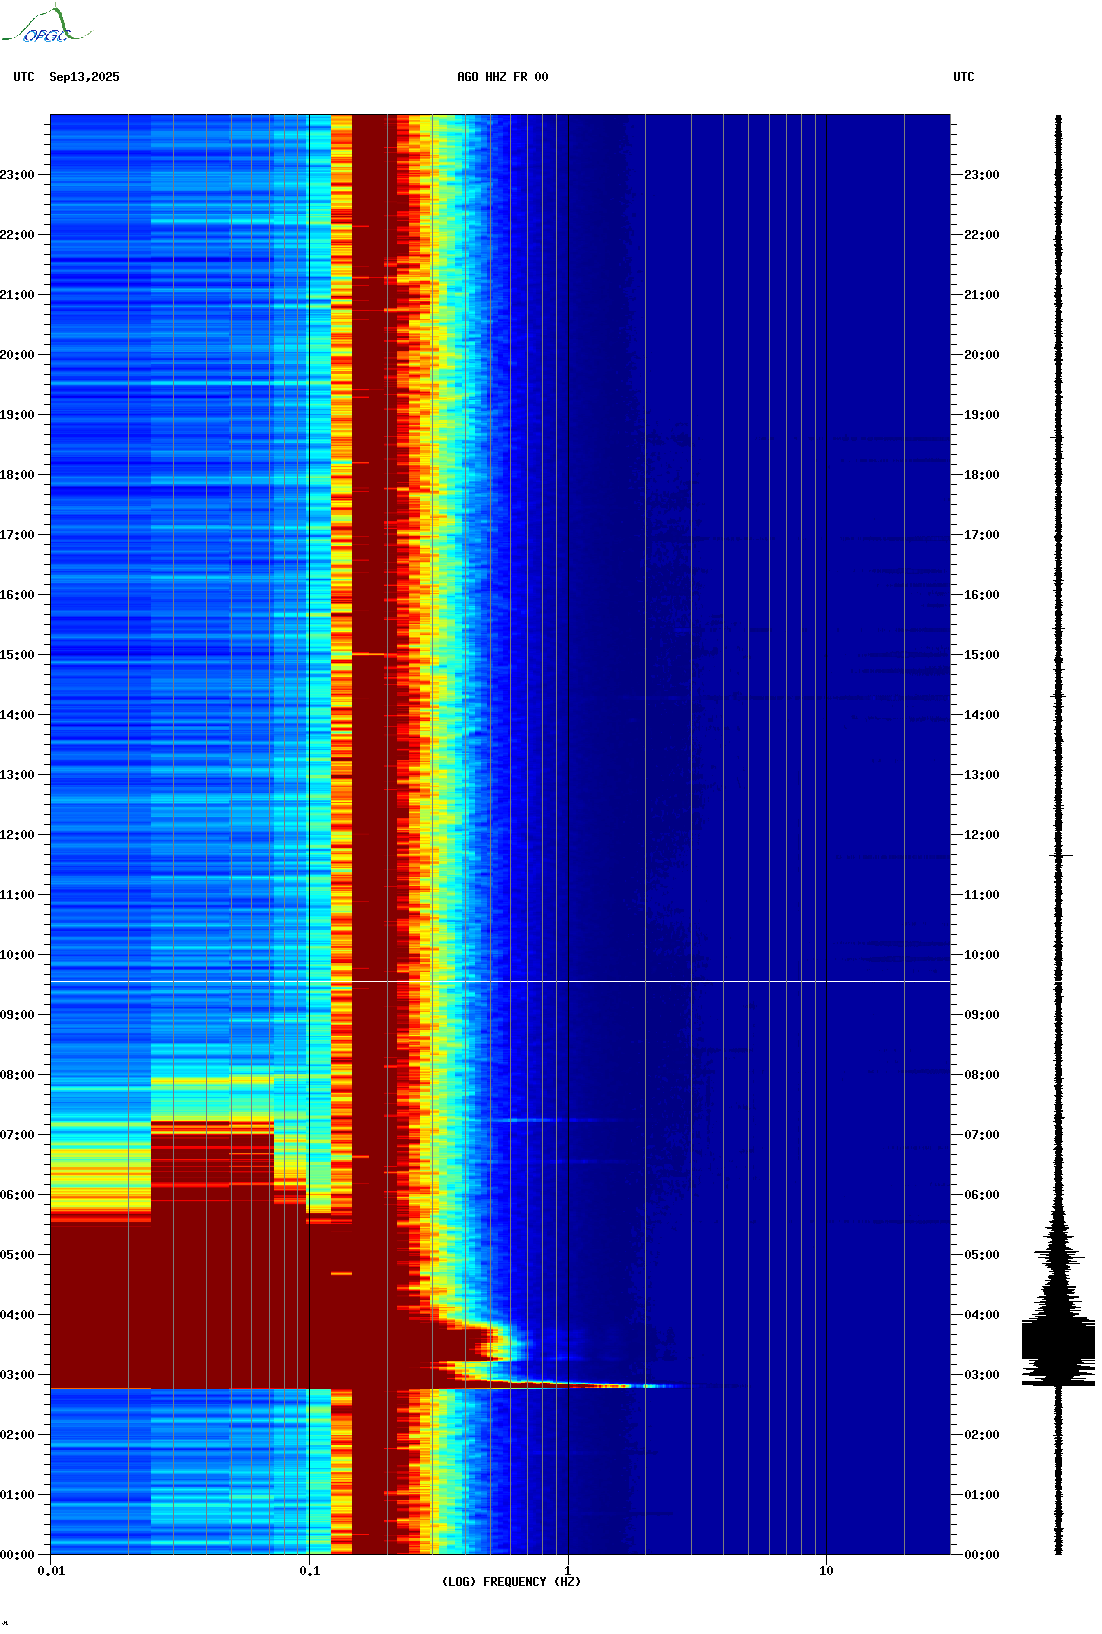
Task: Click the 0.01 frequency axis label
Action: 51,1571
